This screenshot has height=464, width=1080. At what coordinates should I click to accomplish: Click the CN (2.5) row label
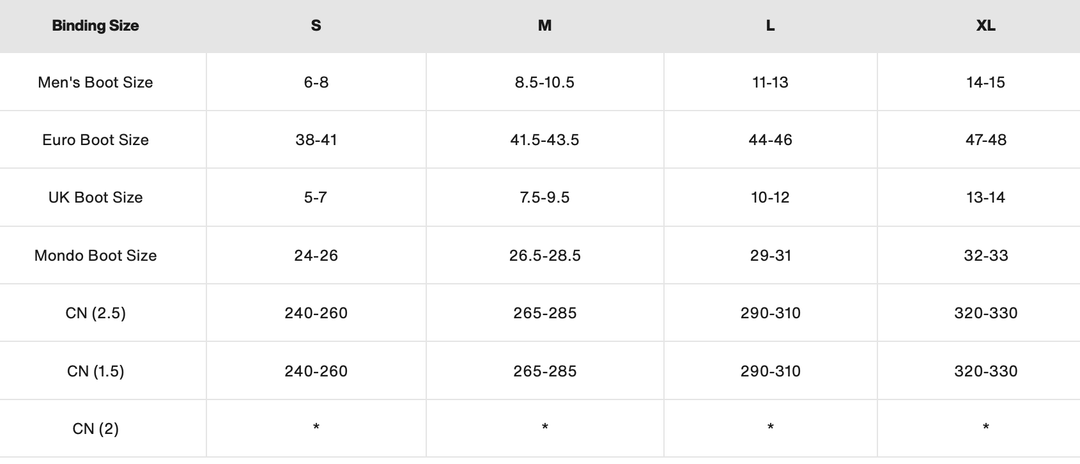[95, 313]
